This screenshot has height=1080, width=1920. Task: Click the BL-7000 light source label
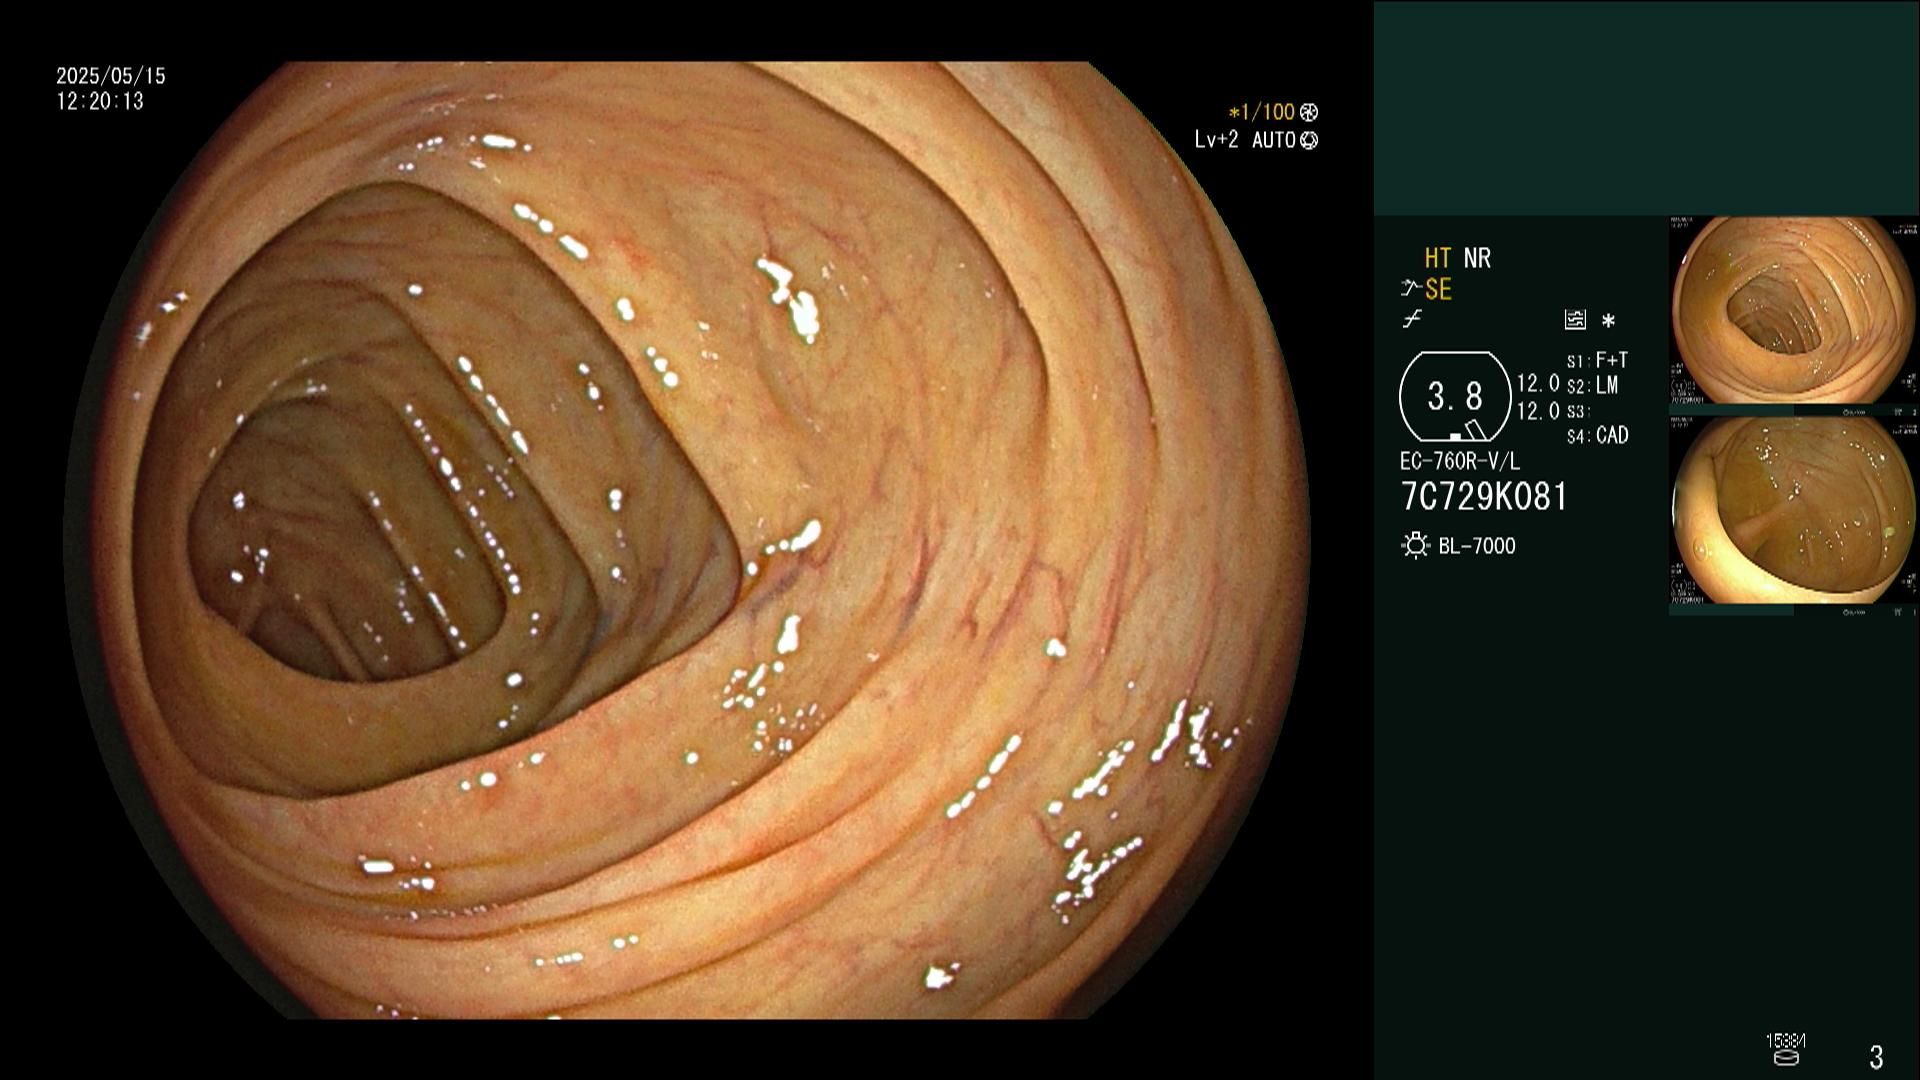click(1477, 546)
